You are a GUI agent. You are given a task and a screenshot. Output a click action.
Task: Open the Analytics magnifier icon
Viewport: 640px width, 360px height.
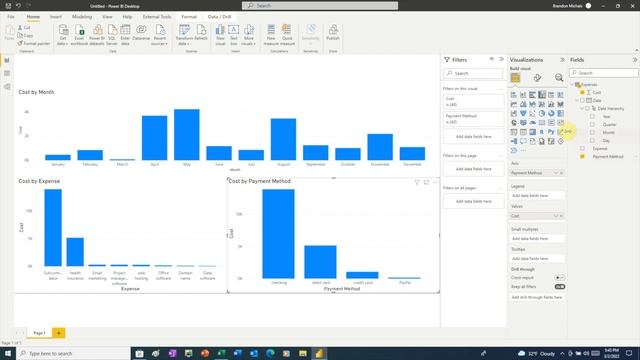(x=559, y=78)
